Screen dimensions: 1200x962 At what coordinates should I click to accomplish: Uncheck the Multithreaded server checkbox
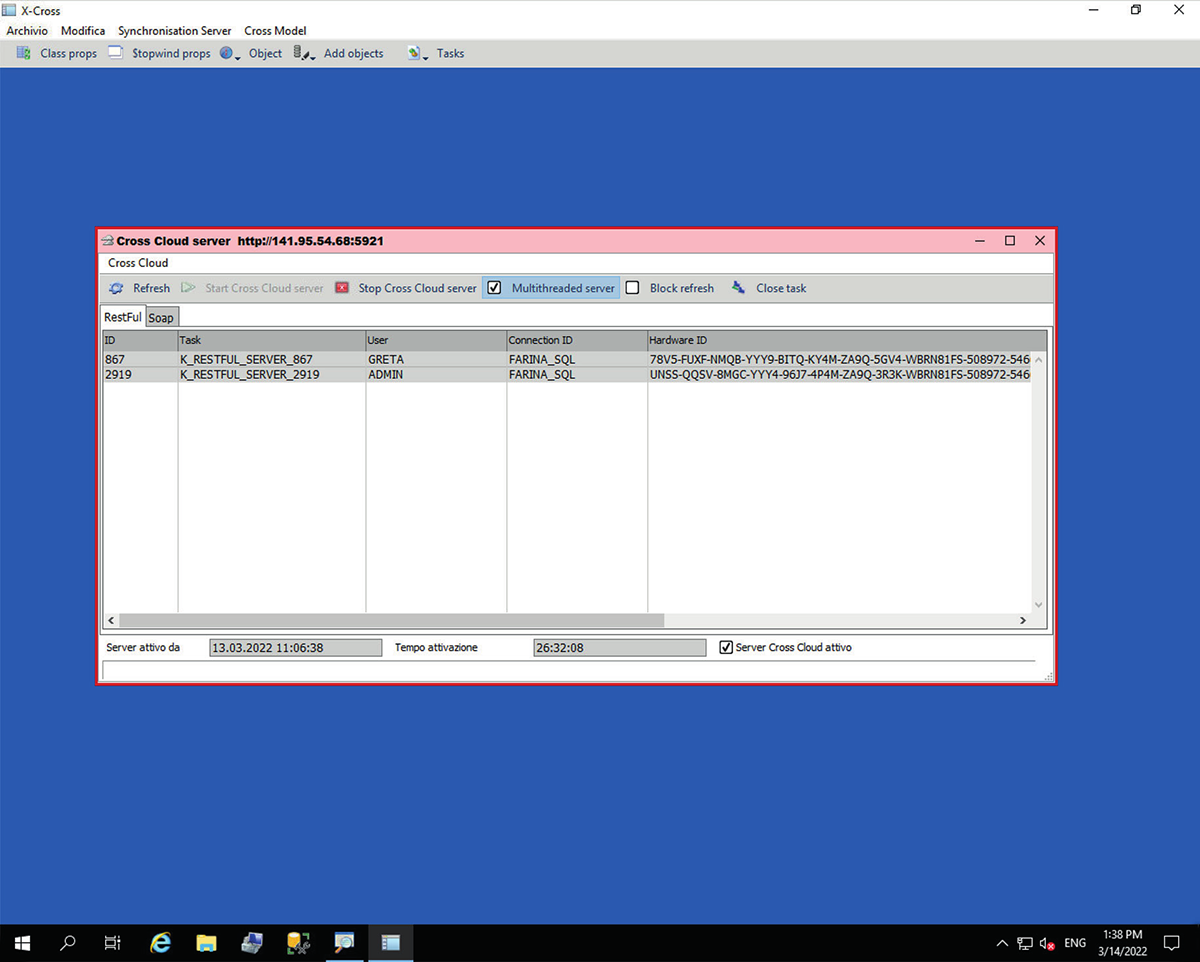tap(494, 288)
